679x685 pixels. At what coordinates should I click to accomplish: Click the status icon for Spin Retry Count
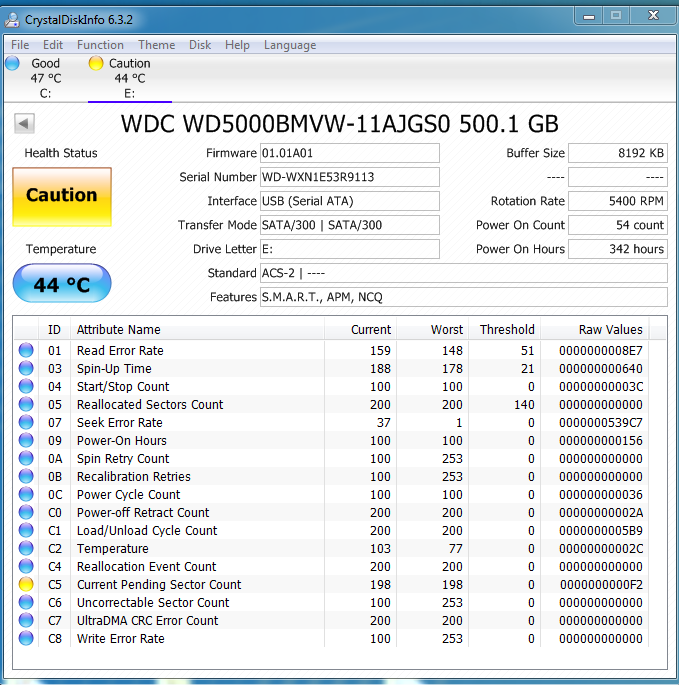26,458
